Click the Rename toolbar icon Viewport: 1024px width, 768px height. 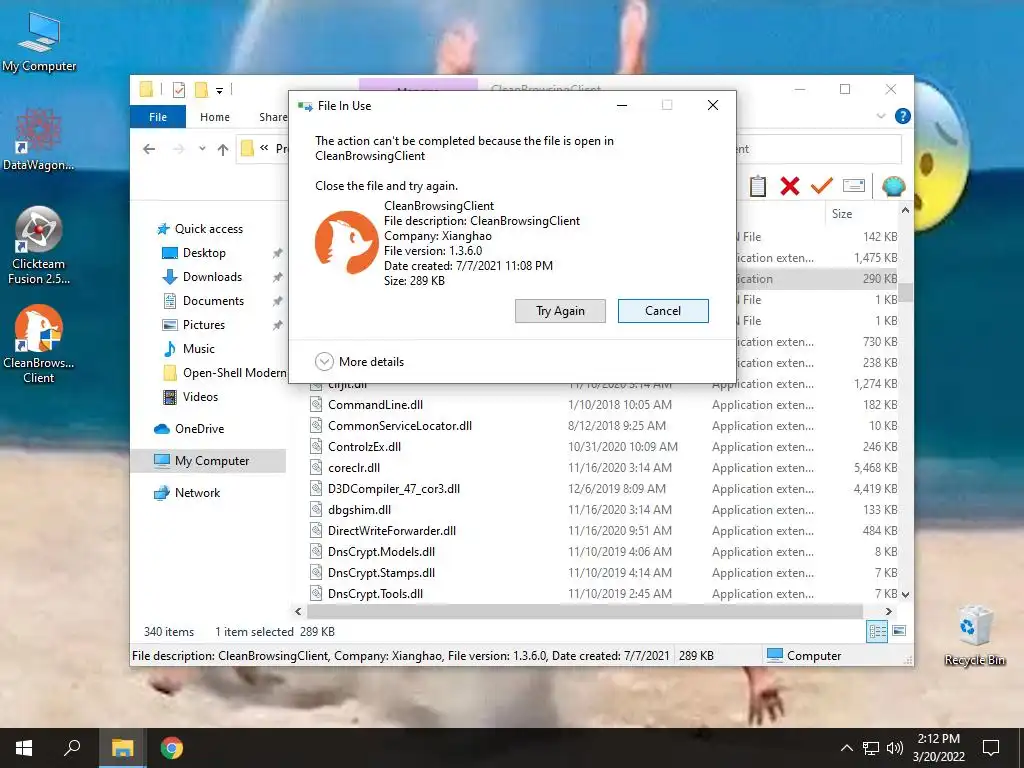[x=854, y=186]
